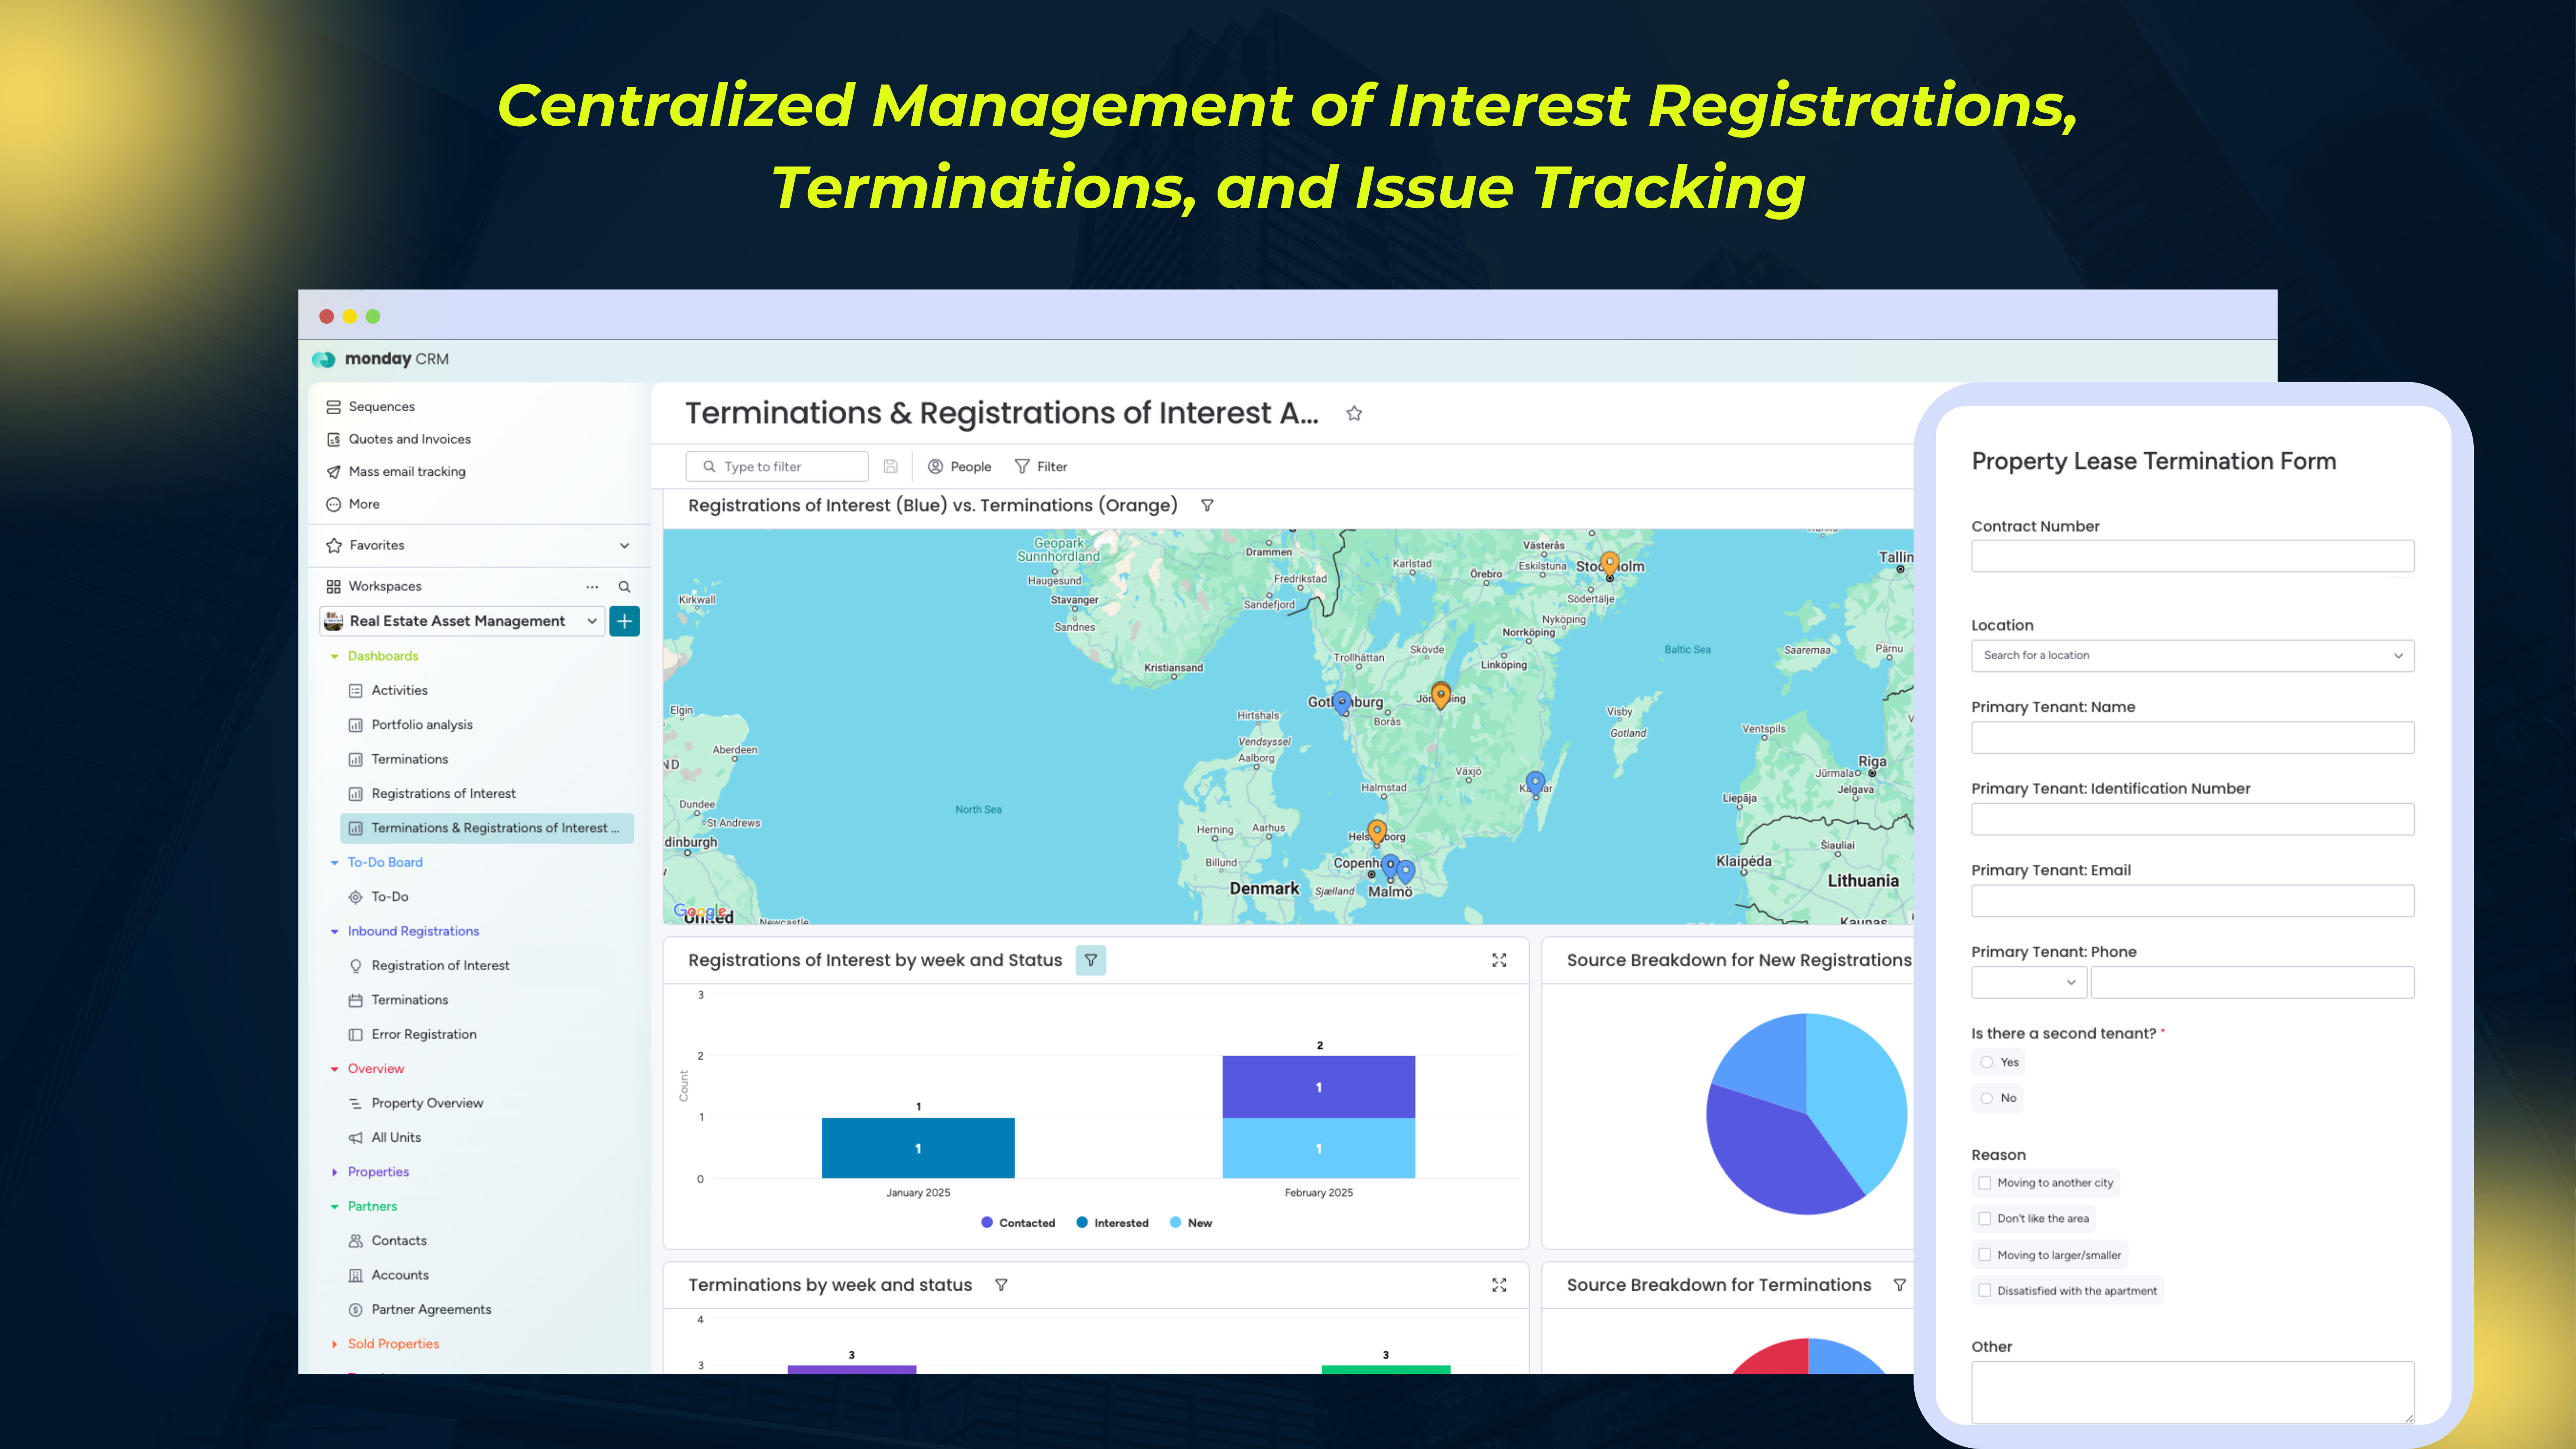Check 'Moving to another city' reason
Screen dimensions: 2576x1449
(x=1985, y=1183)
